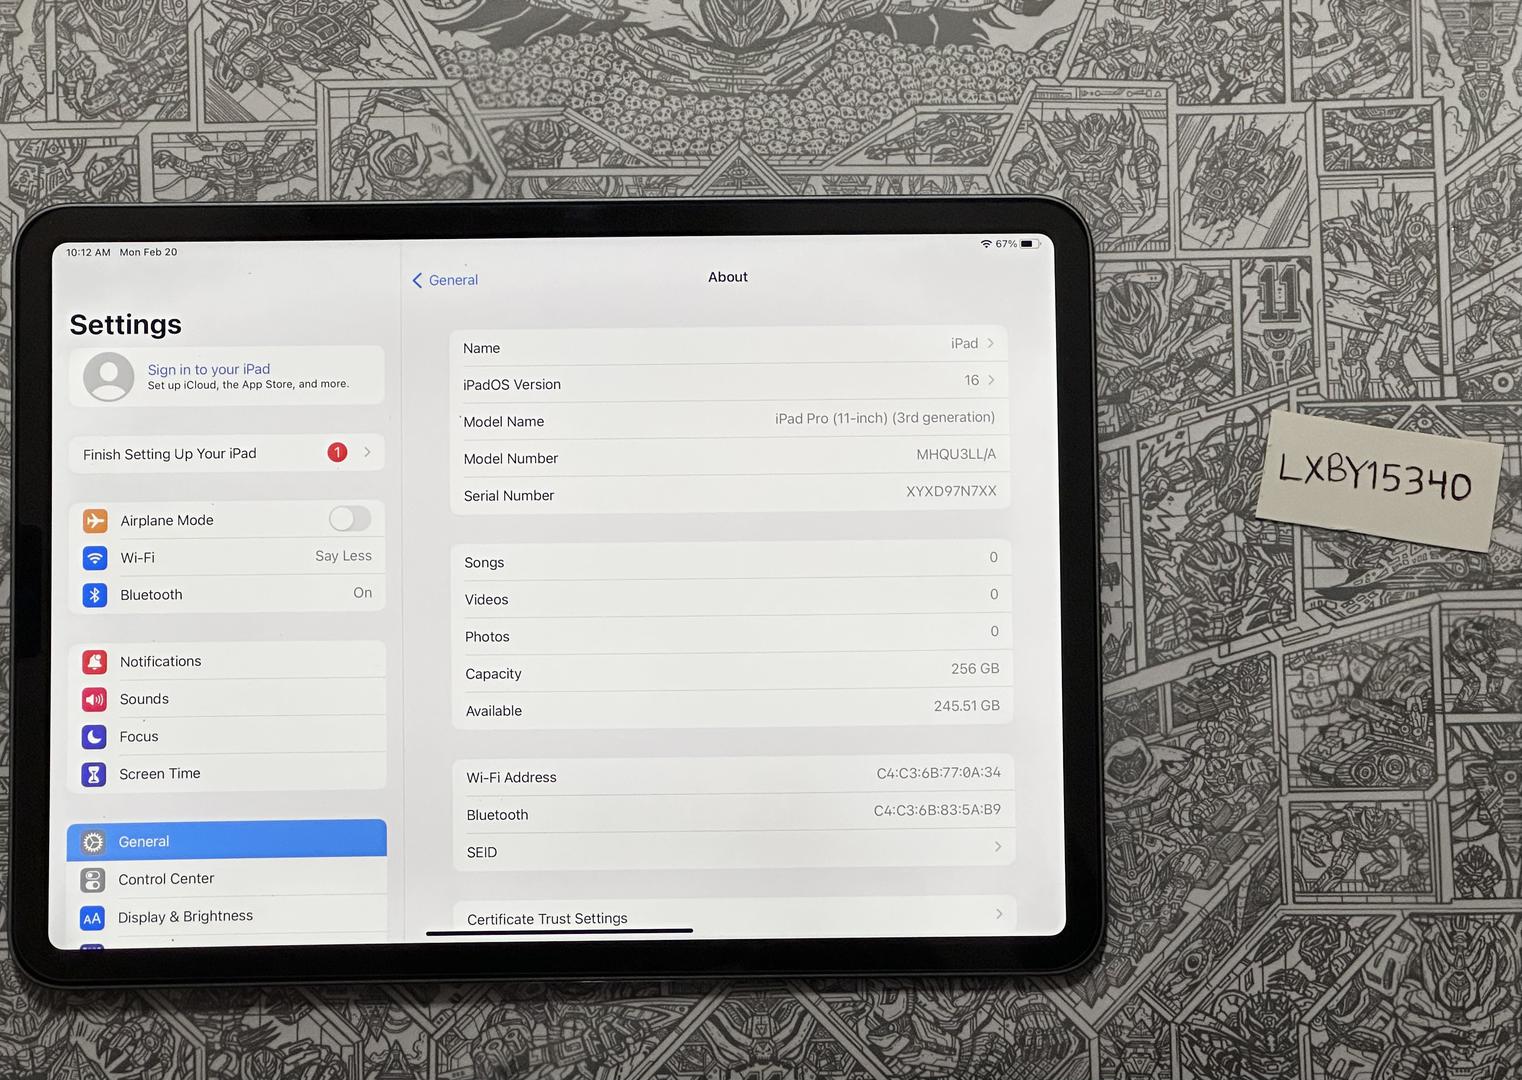This screenshot has height=1080, width=1522.
Task: Tap the Videos count row
Action: 732,597
